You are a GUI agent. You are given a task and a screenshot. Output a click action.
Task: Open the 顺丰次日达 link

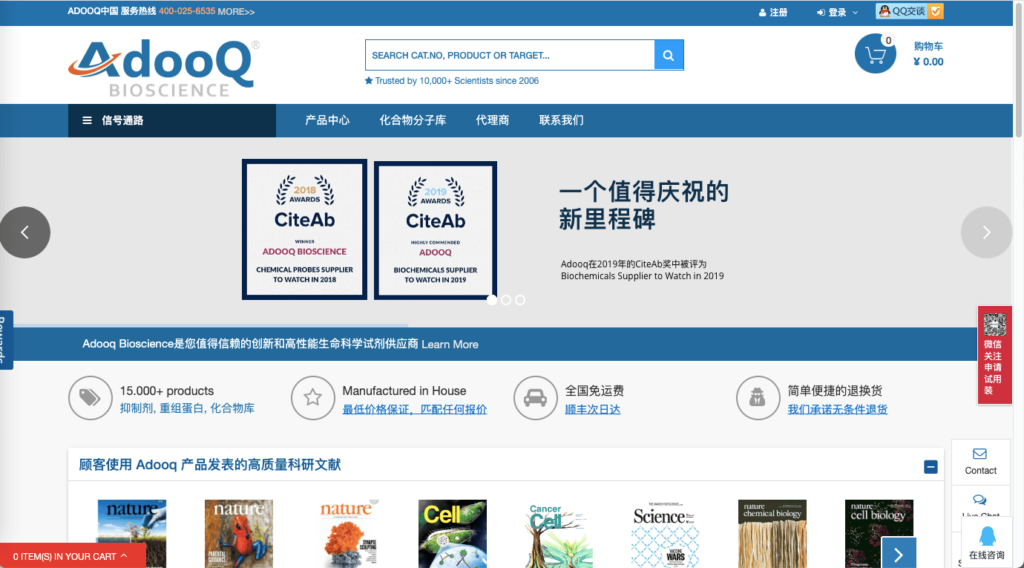pyautogui.click(x=592, y=409)
